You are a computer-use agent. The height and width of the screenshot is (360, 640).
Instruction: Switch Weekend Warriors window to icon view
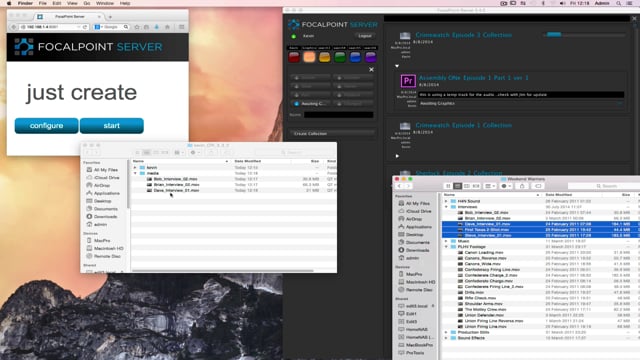click(x=448, y=186)
